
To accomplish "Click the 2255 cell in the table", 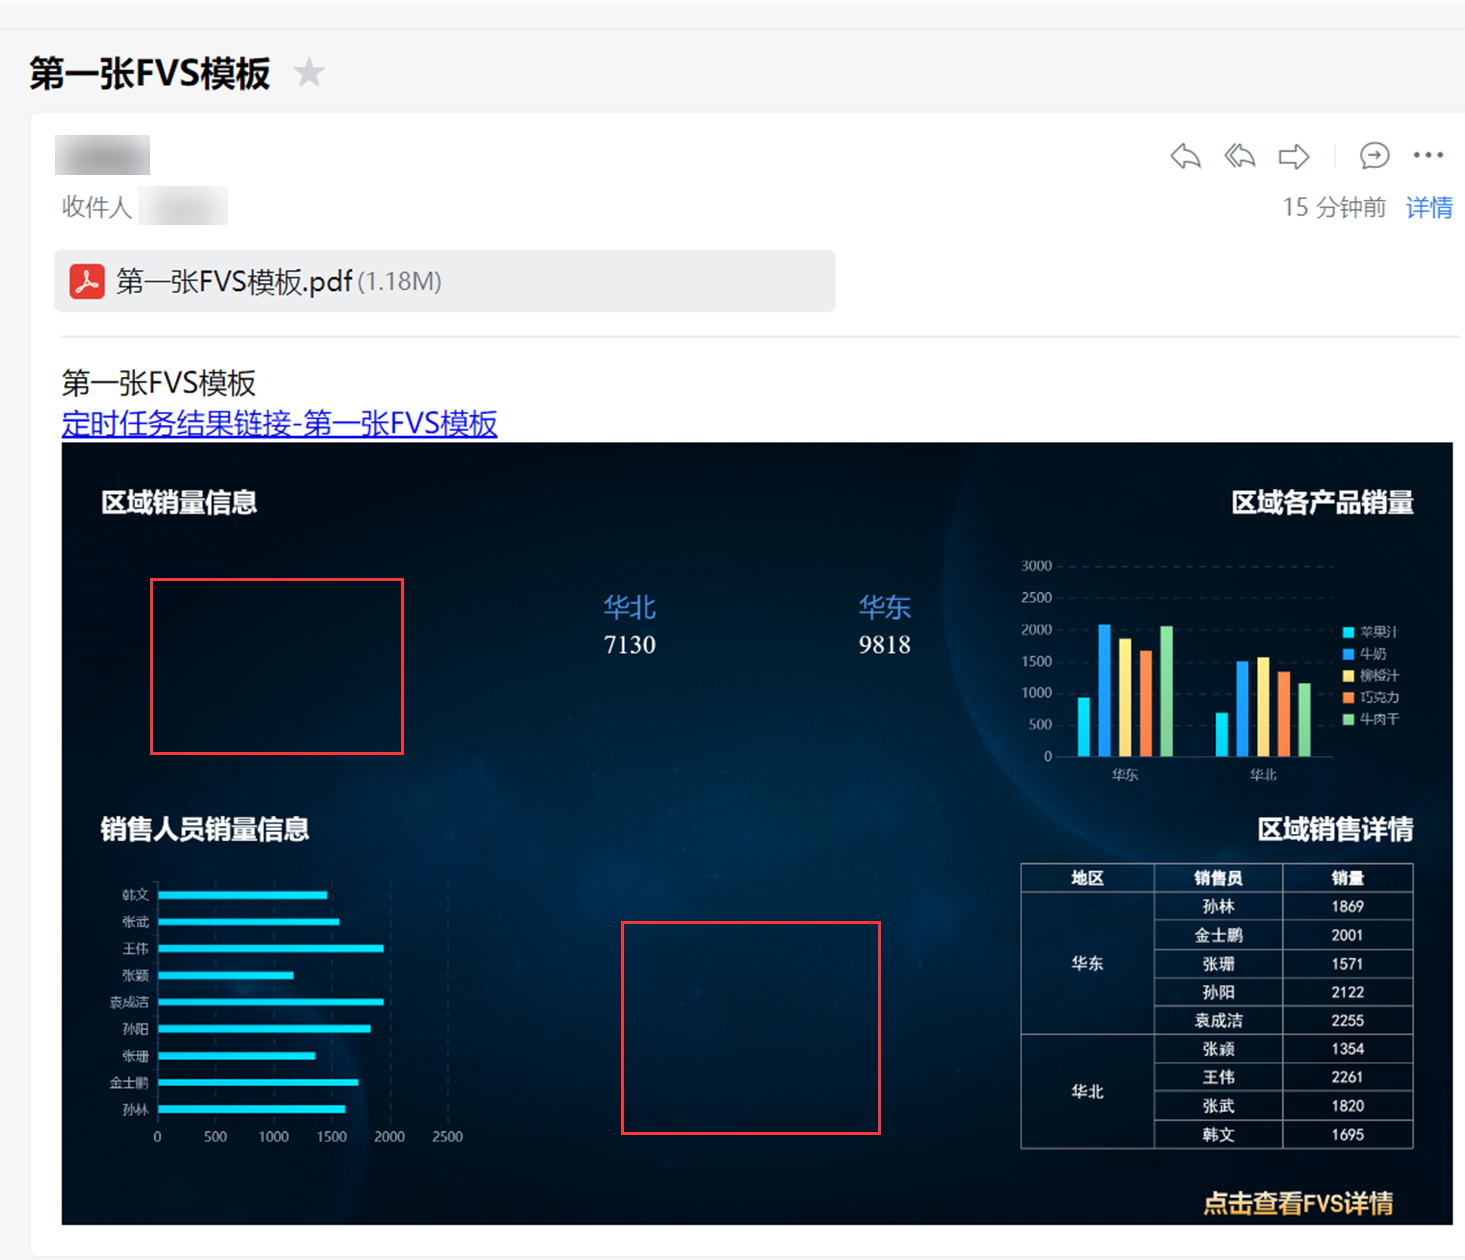I will (1348, 1021).
